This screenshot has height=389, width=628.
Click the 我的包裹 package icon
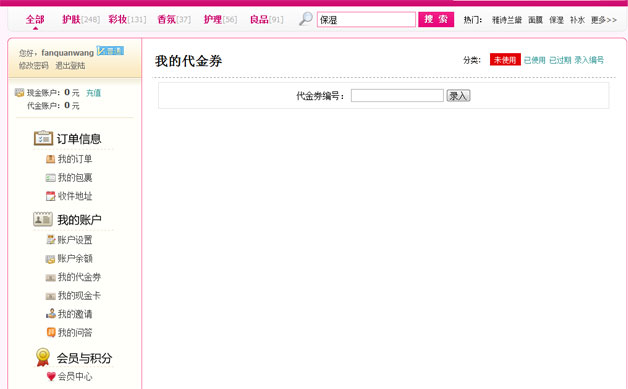[x=50, y=177]
